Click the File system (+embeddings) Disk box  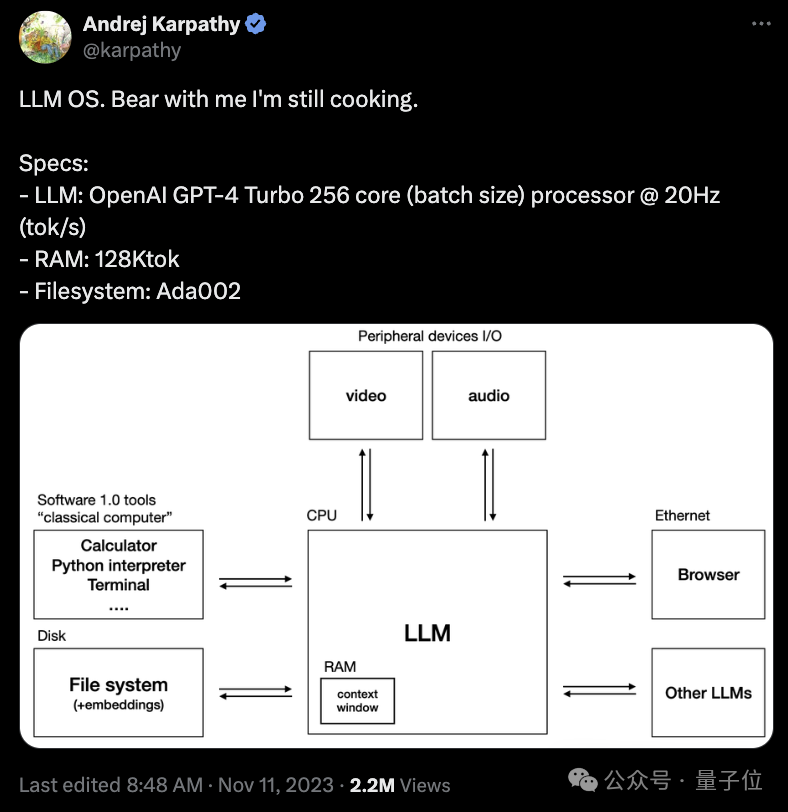tap(118, 692)
